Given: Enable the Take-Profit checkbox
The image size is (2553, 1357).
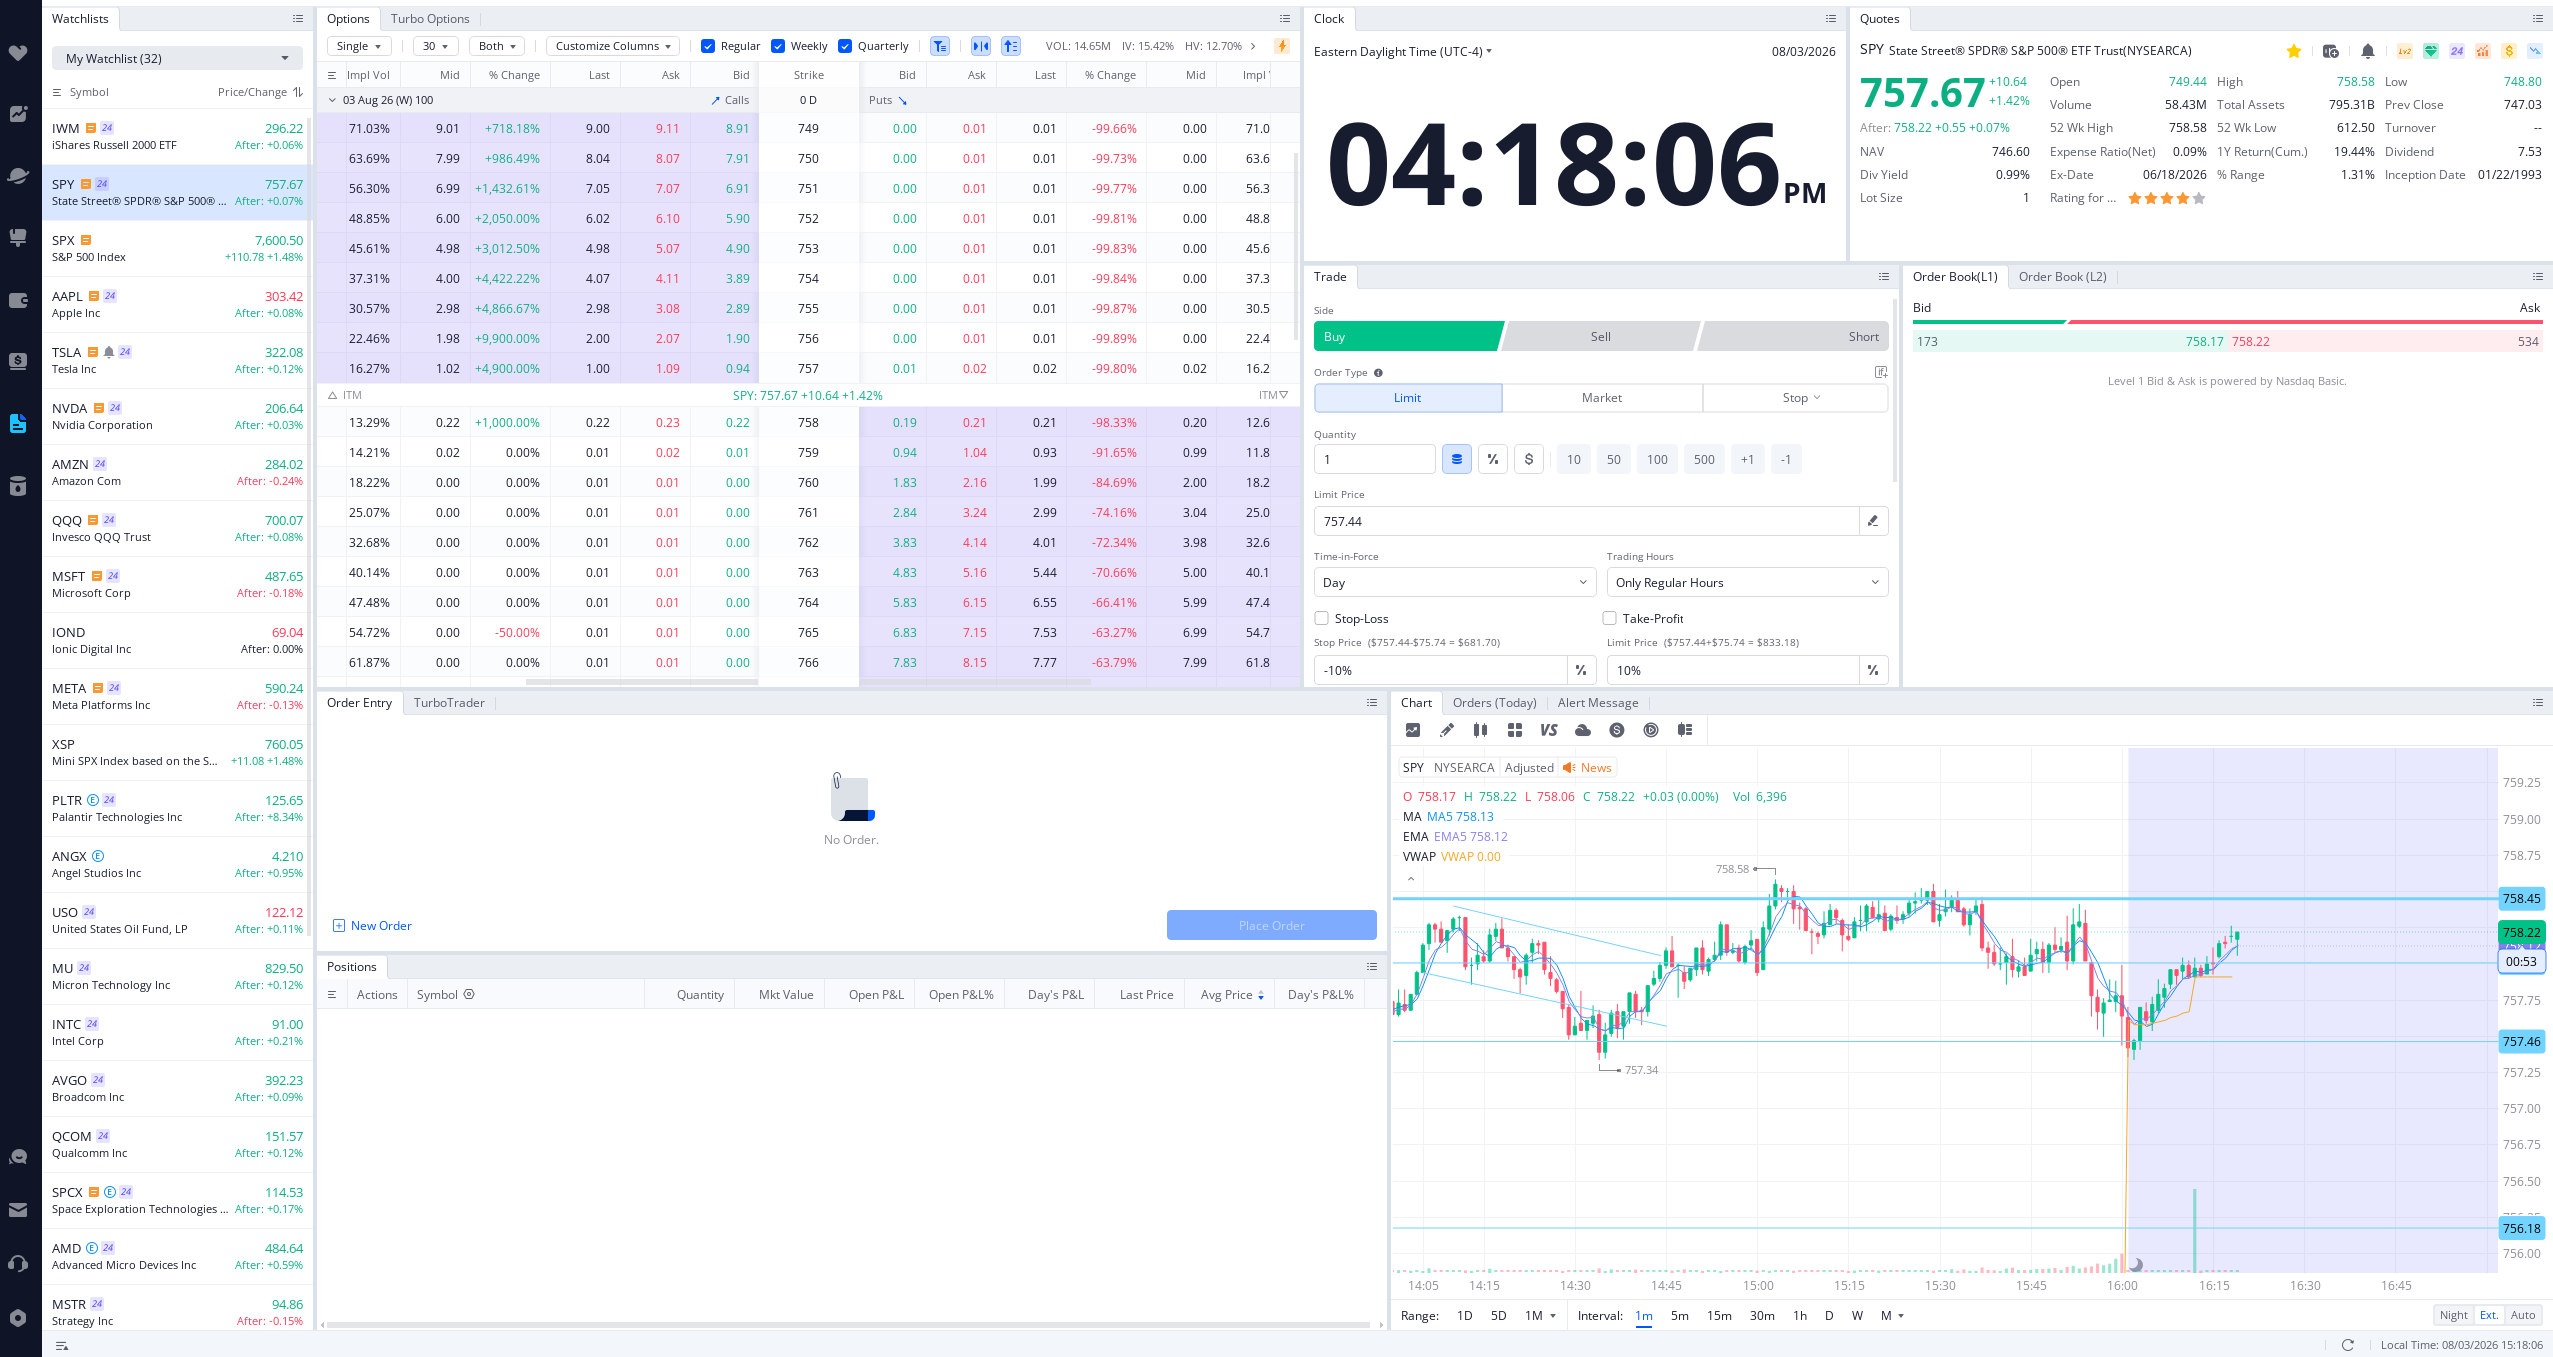Looking at the screenshot, I should pyautogui.click(x=1609, y=618).
